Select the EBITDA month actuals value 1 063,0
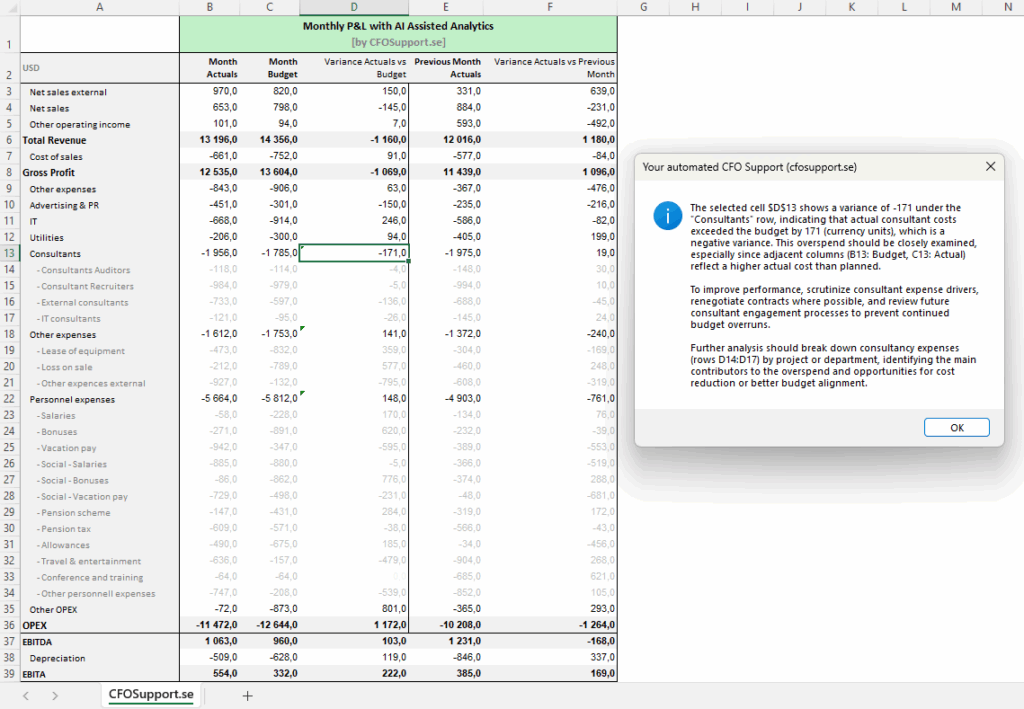 [210, 642]
